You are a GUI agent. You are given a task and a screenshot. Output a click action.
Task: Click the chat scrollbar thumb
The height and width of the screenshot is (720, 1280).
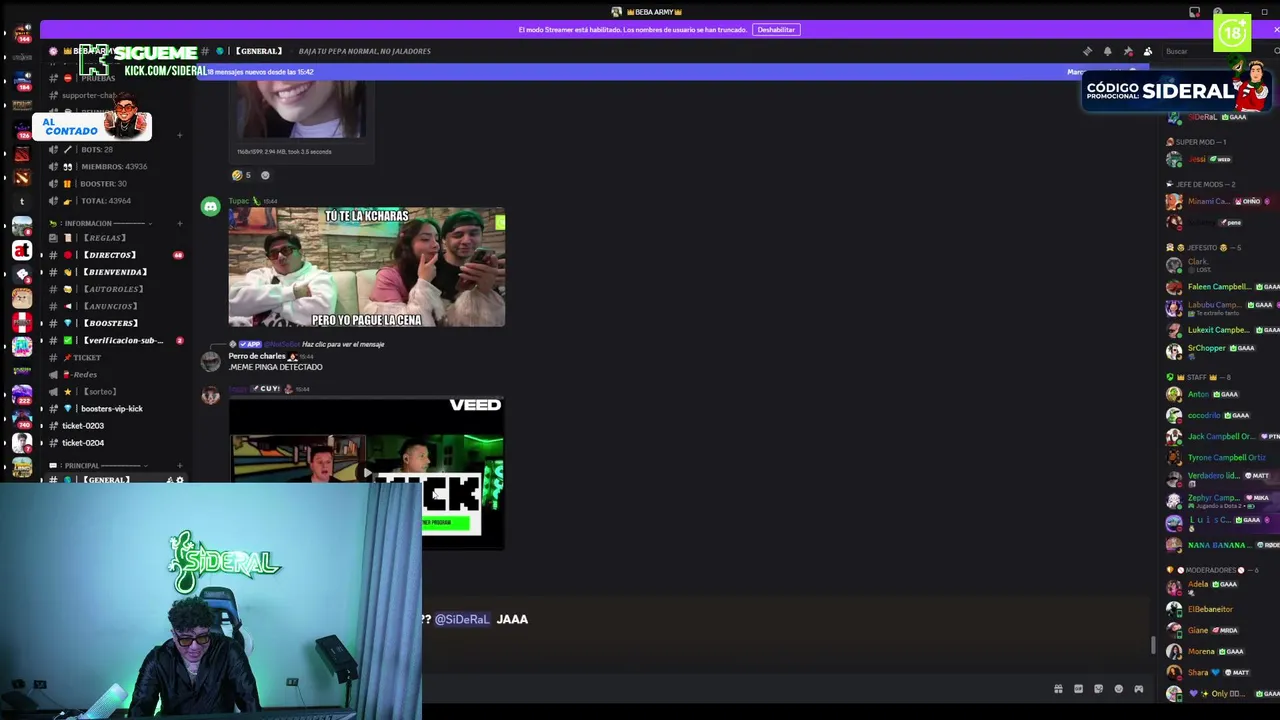[1153, 646]
